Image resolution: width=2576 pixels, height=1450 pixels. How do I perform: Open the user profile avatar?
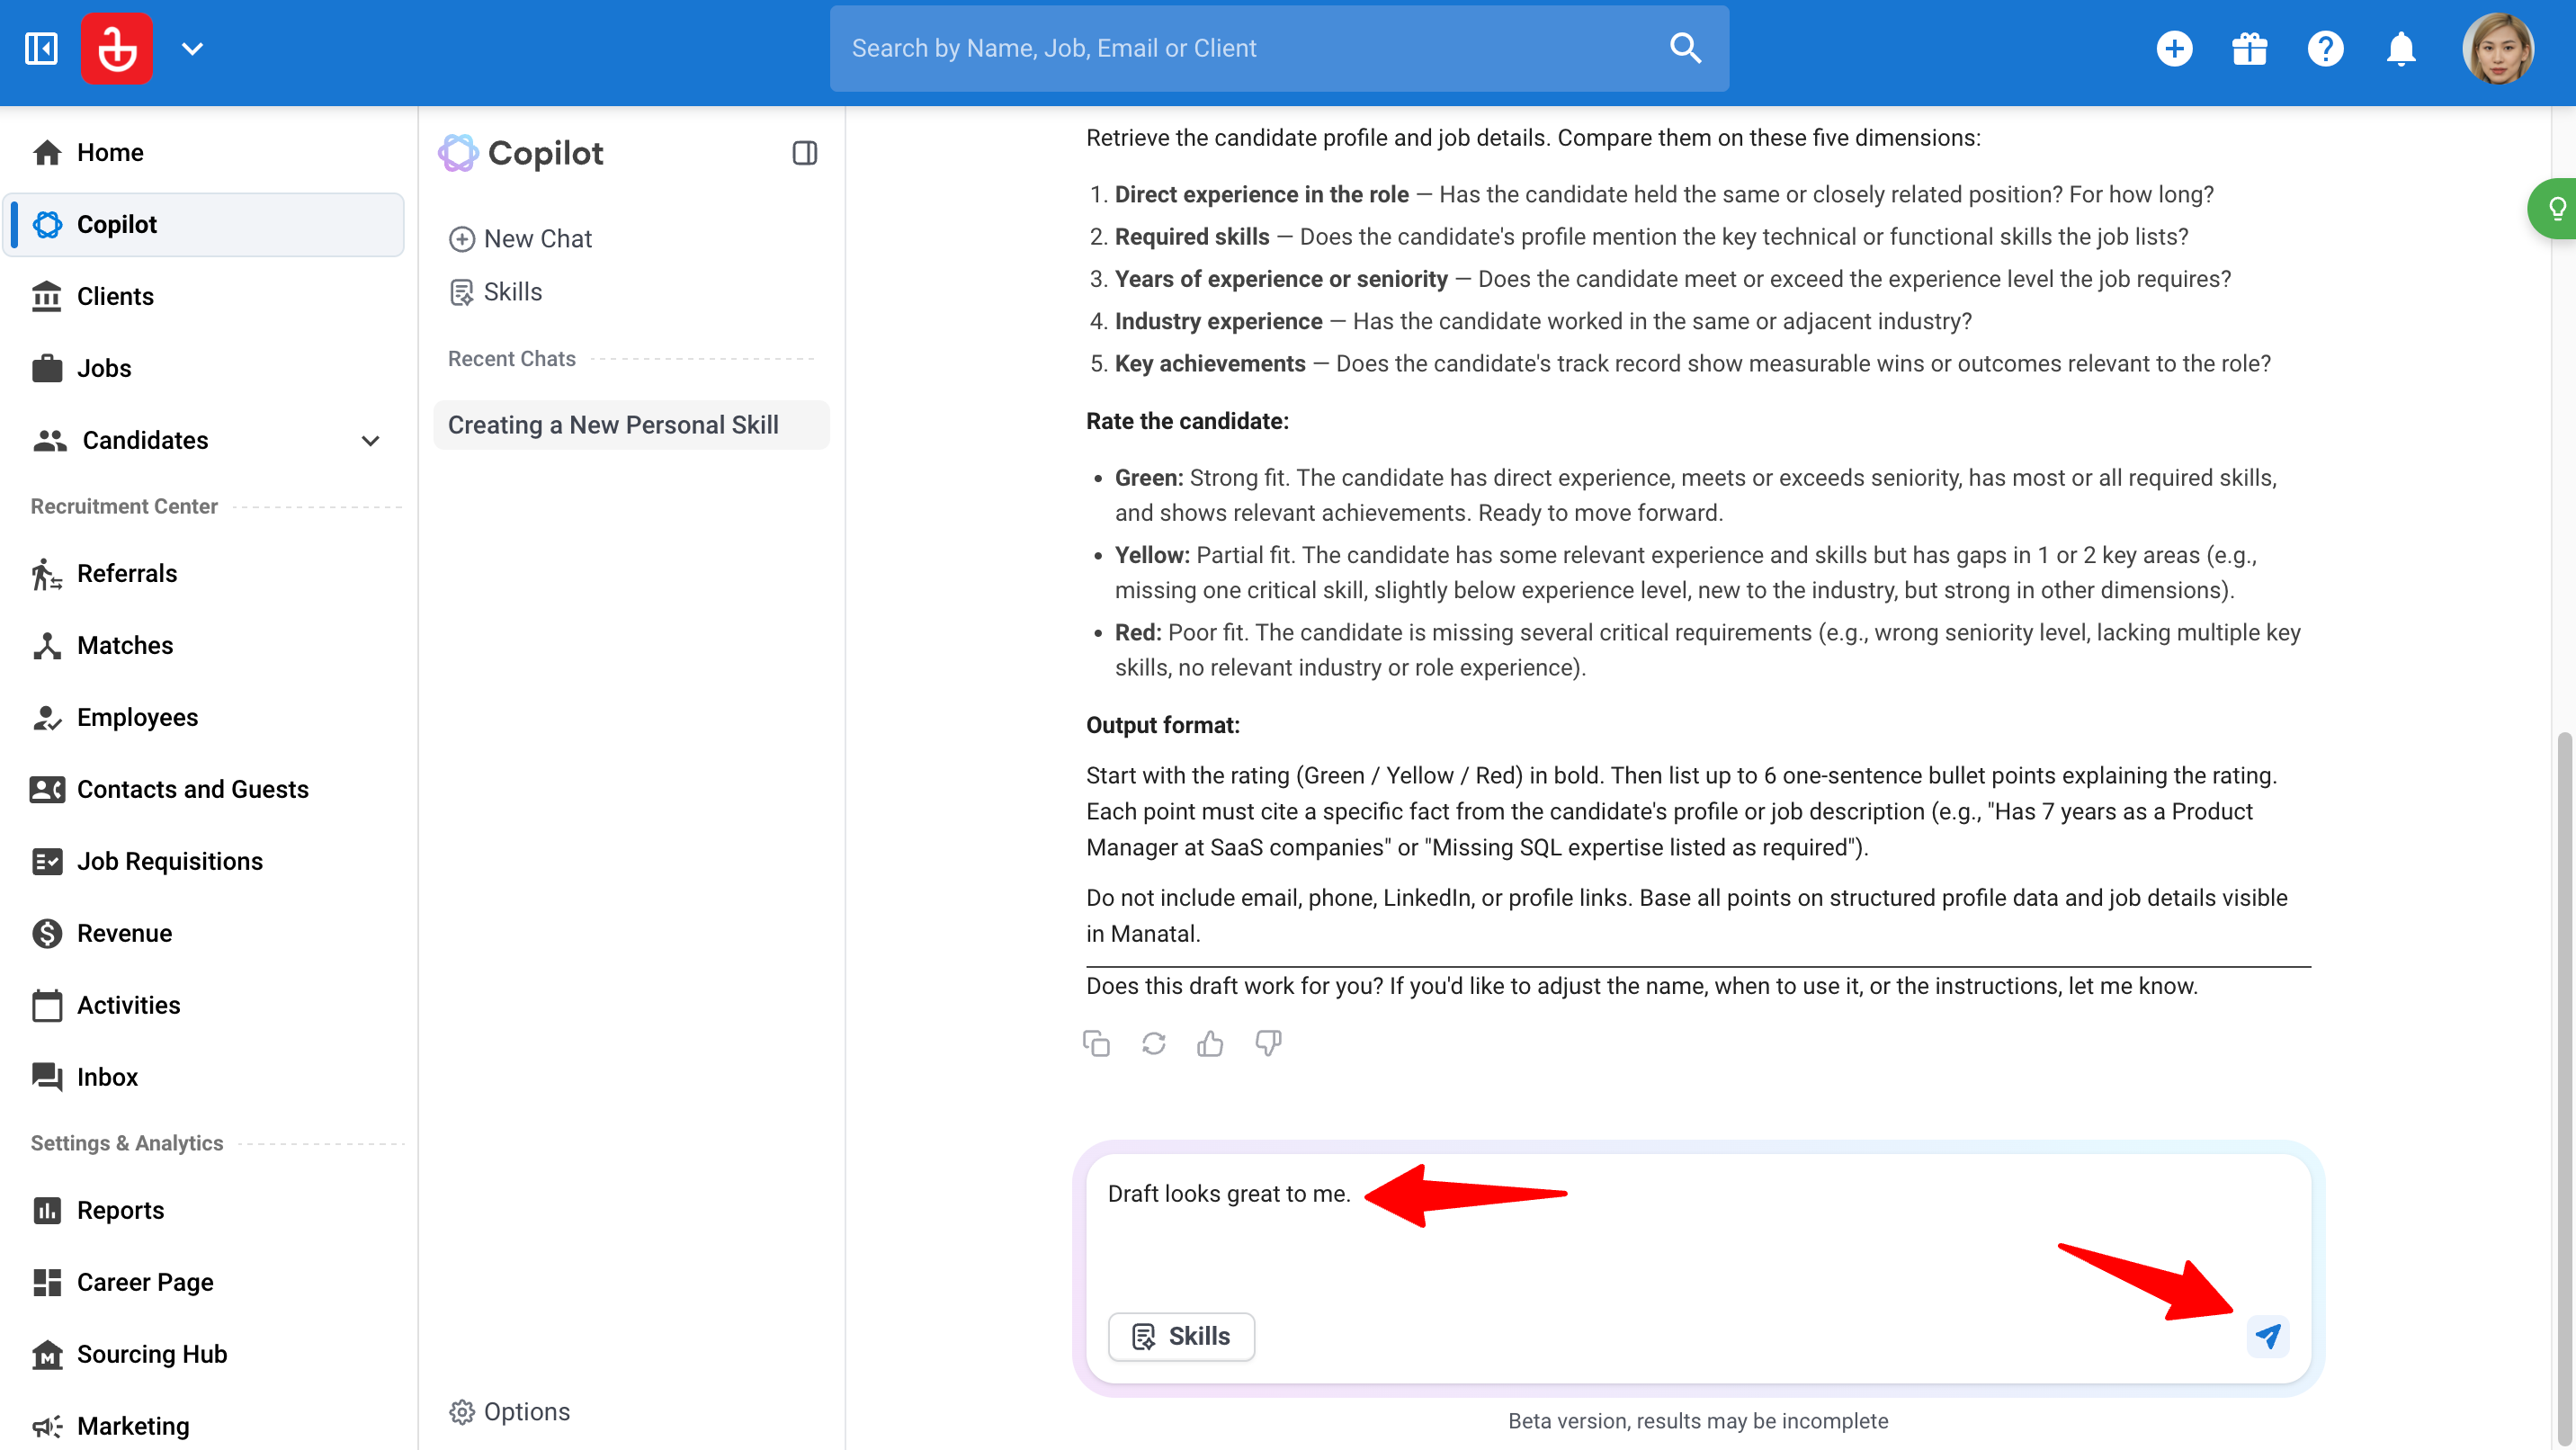pyautogui.click(x=2497, y=48)
